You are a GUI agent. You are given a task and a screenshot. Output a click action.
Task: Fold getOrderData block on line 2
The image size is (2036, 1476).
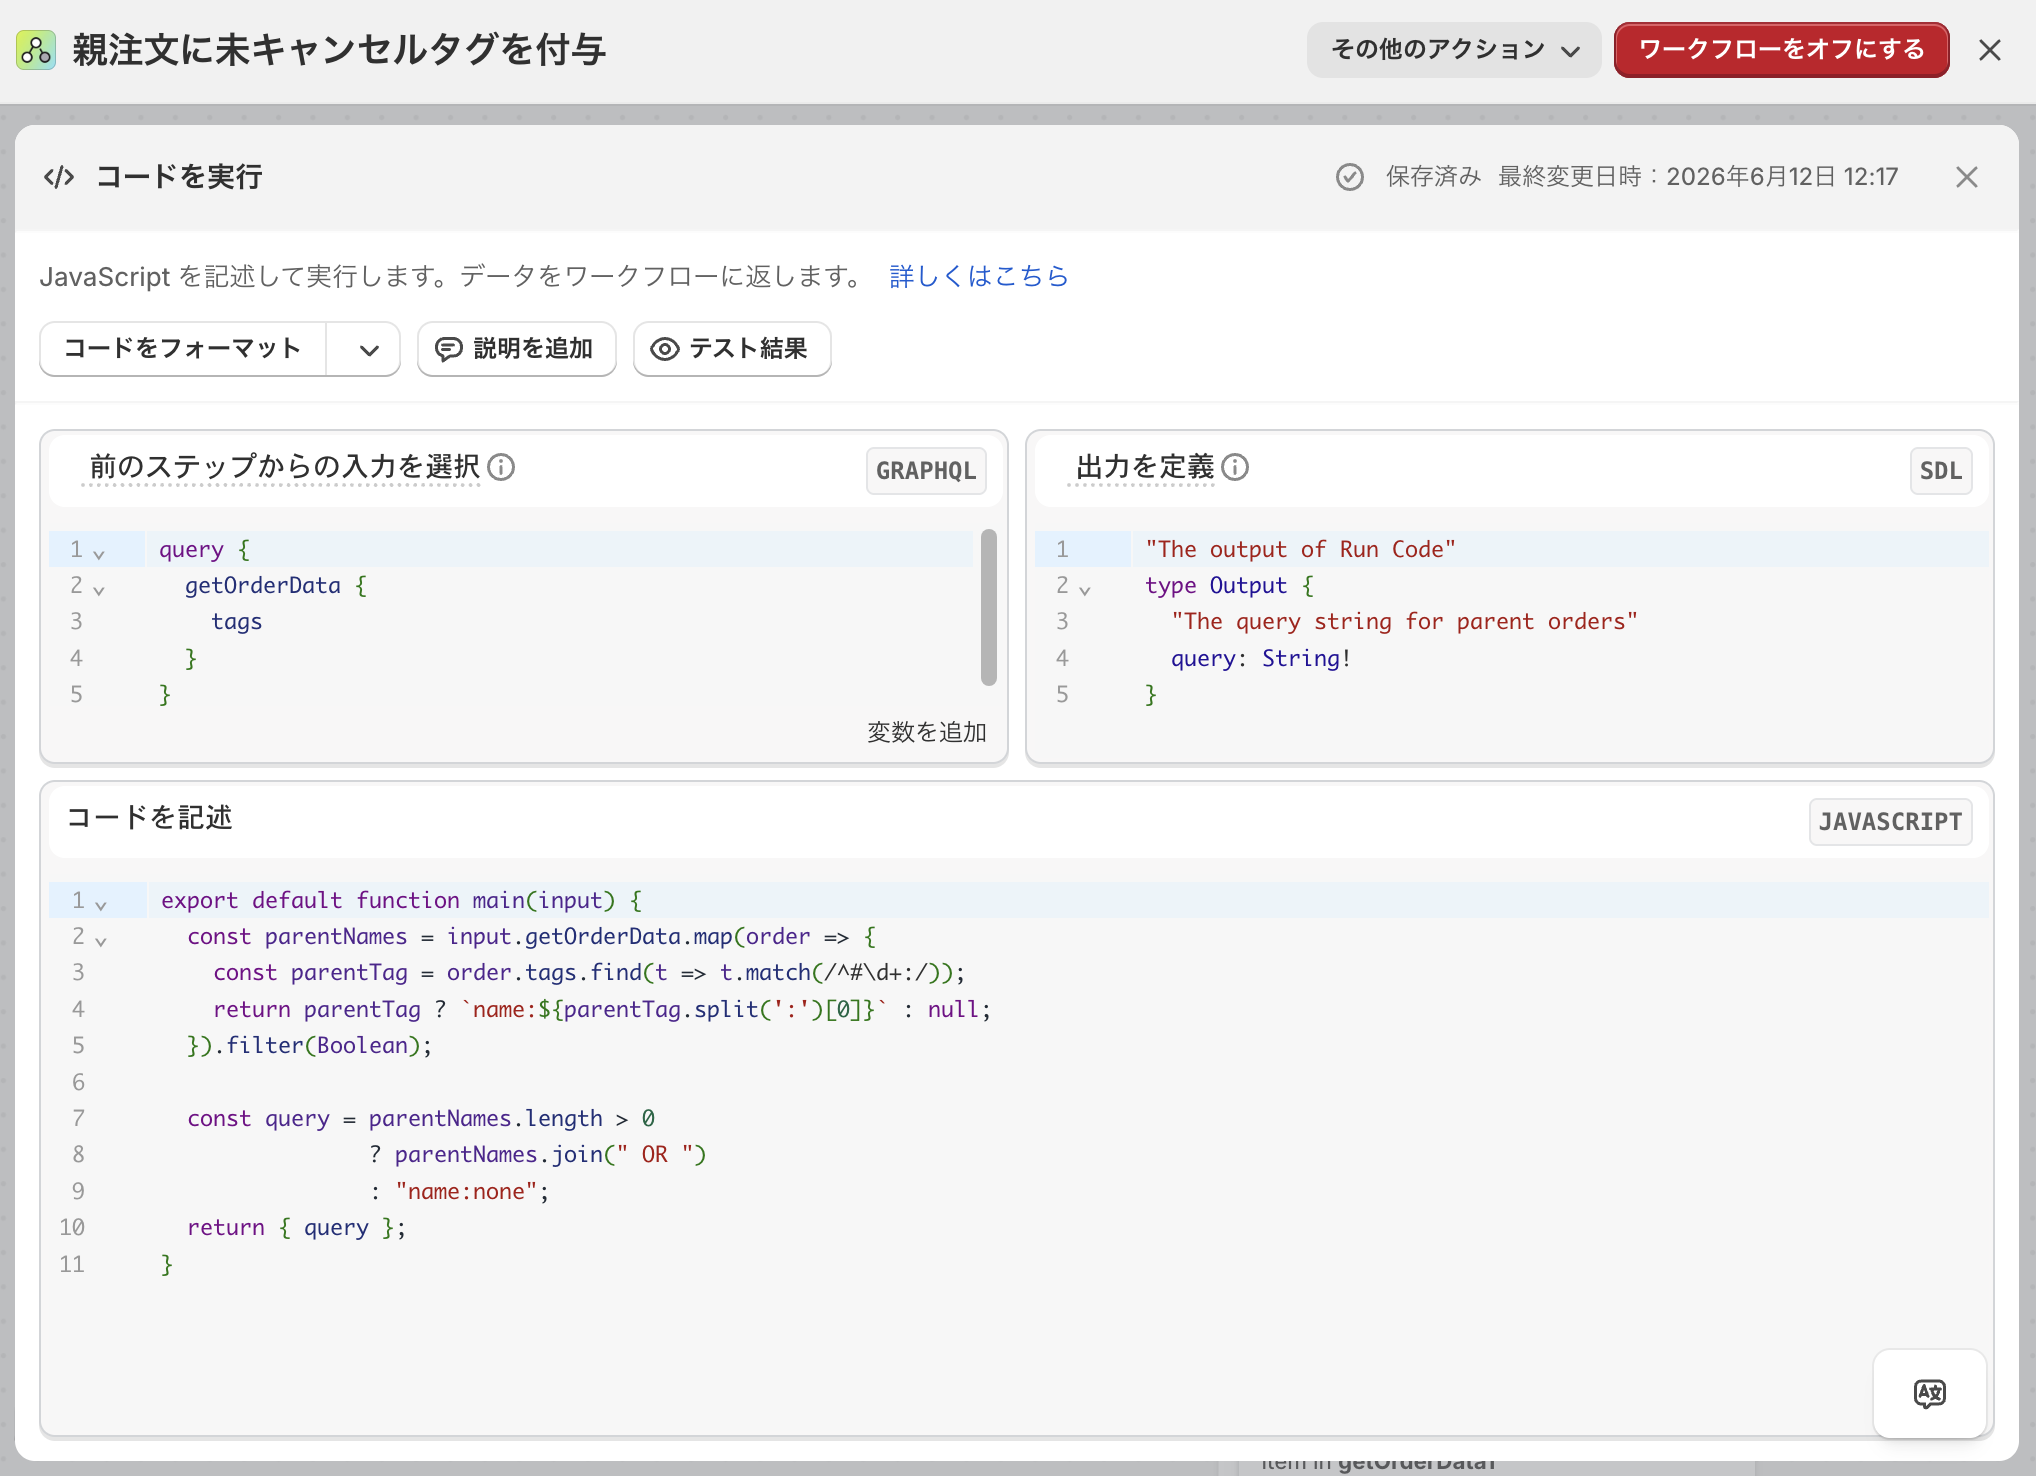(x=98, y=589)
